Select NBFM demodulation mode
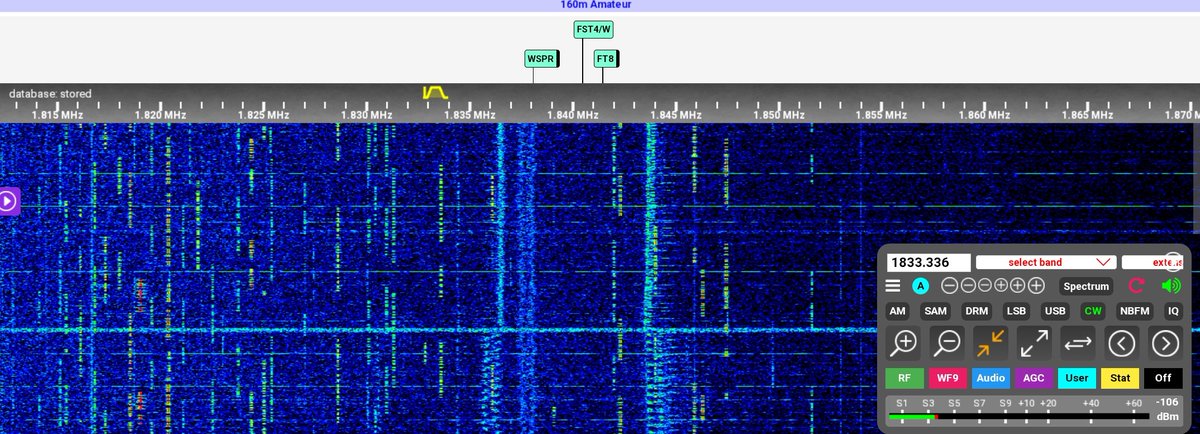This screenshot has height=434, width=1200. coord(1136,311)
